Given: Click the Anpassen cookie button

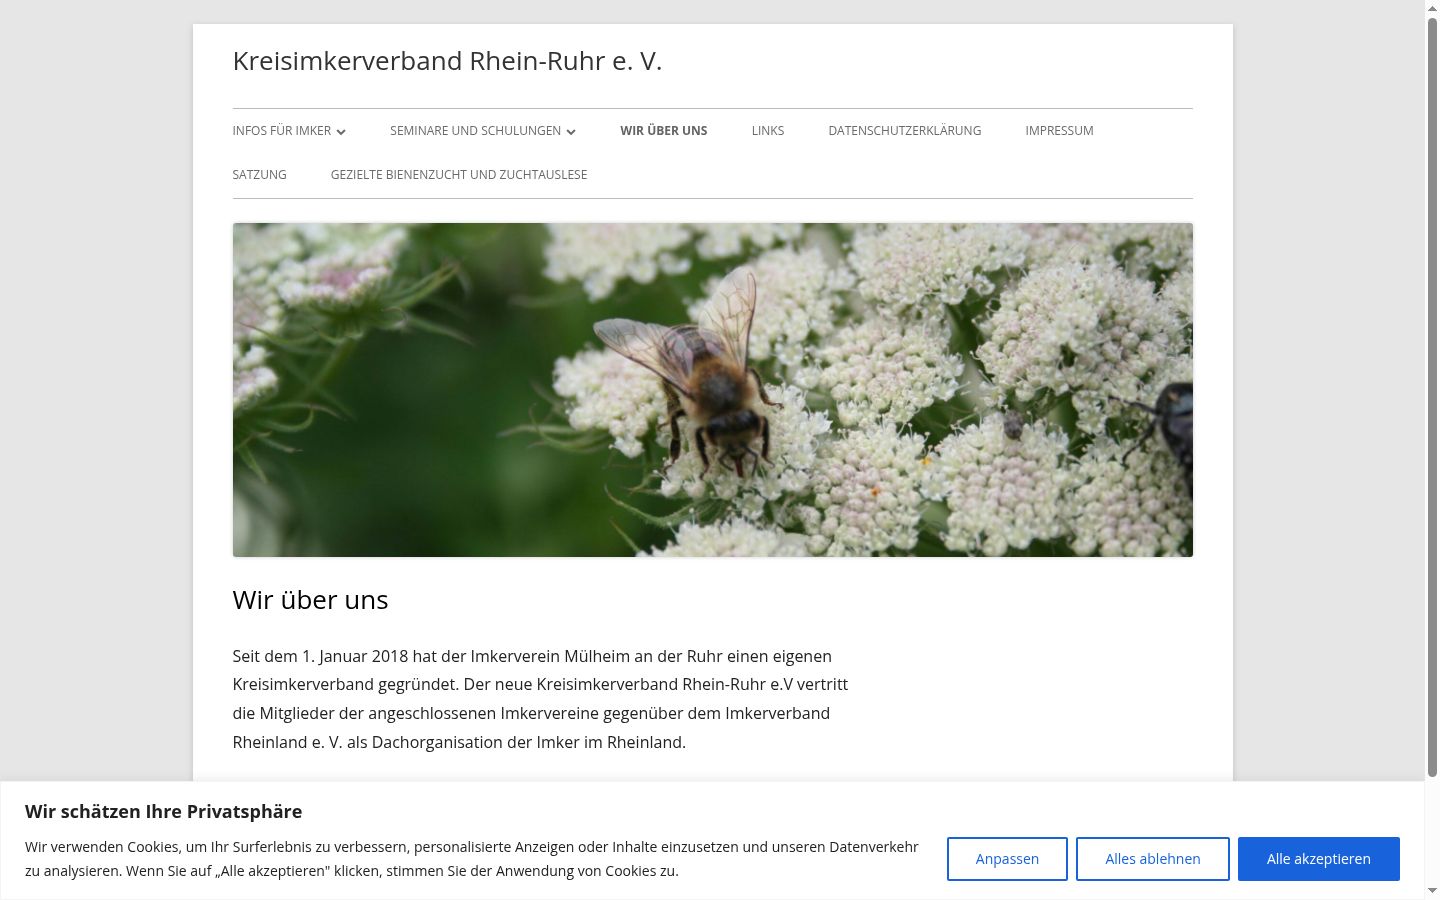Looking at the screenshot, I should point(1007,859).
